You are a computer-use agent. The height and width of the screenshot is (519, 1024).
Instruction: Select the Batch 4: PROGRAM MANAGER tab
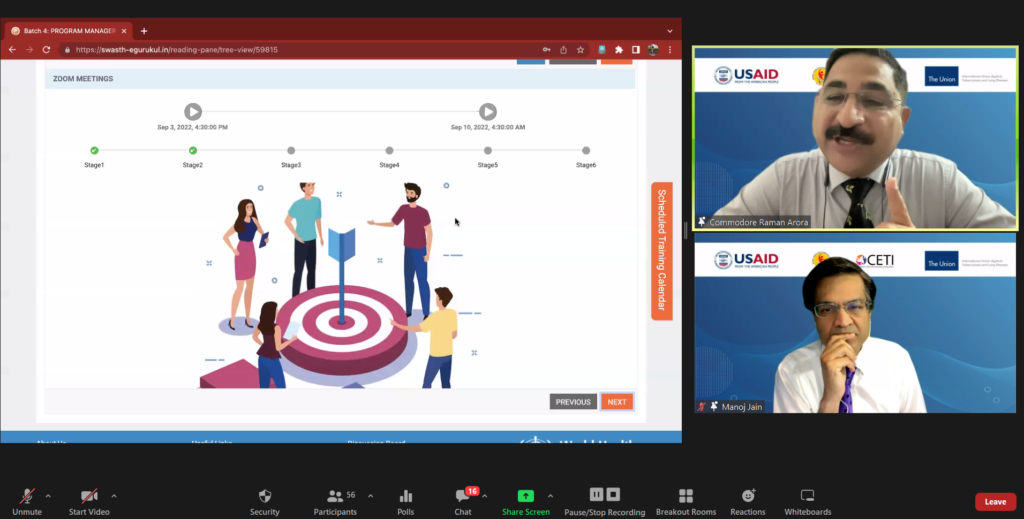pos(69,31)
